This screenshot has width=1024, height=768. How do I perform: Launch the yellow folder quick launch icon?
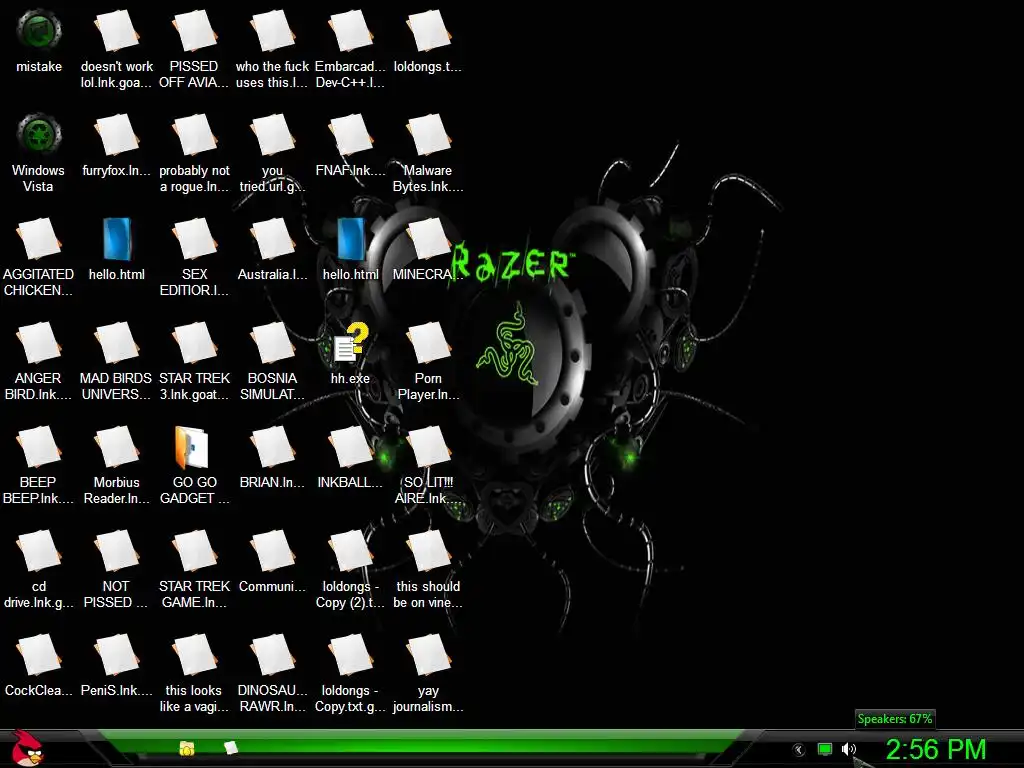click(187, 748)
